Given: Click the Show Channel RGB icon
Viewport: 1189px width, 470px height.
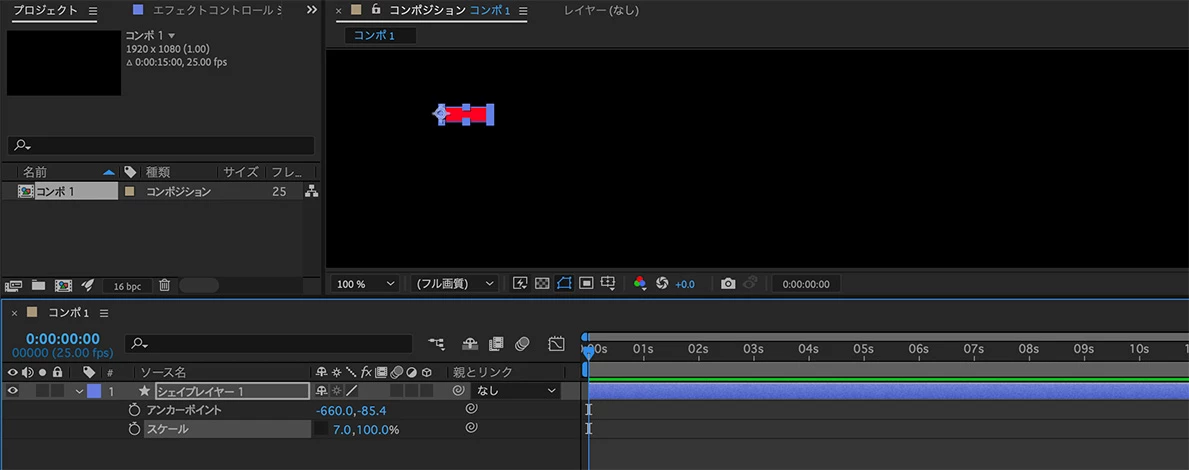Looking at the screenshot, I should coord(640,284).
